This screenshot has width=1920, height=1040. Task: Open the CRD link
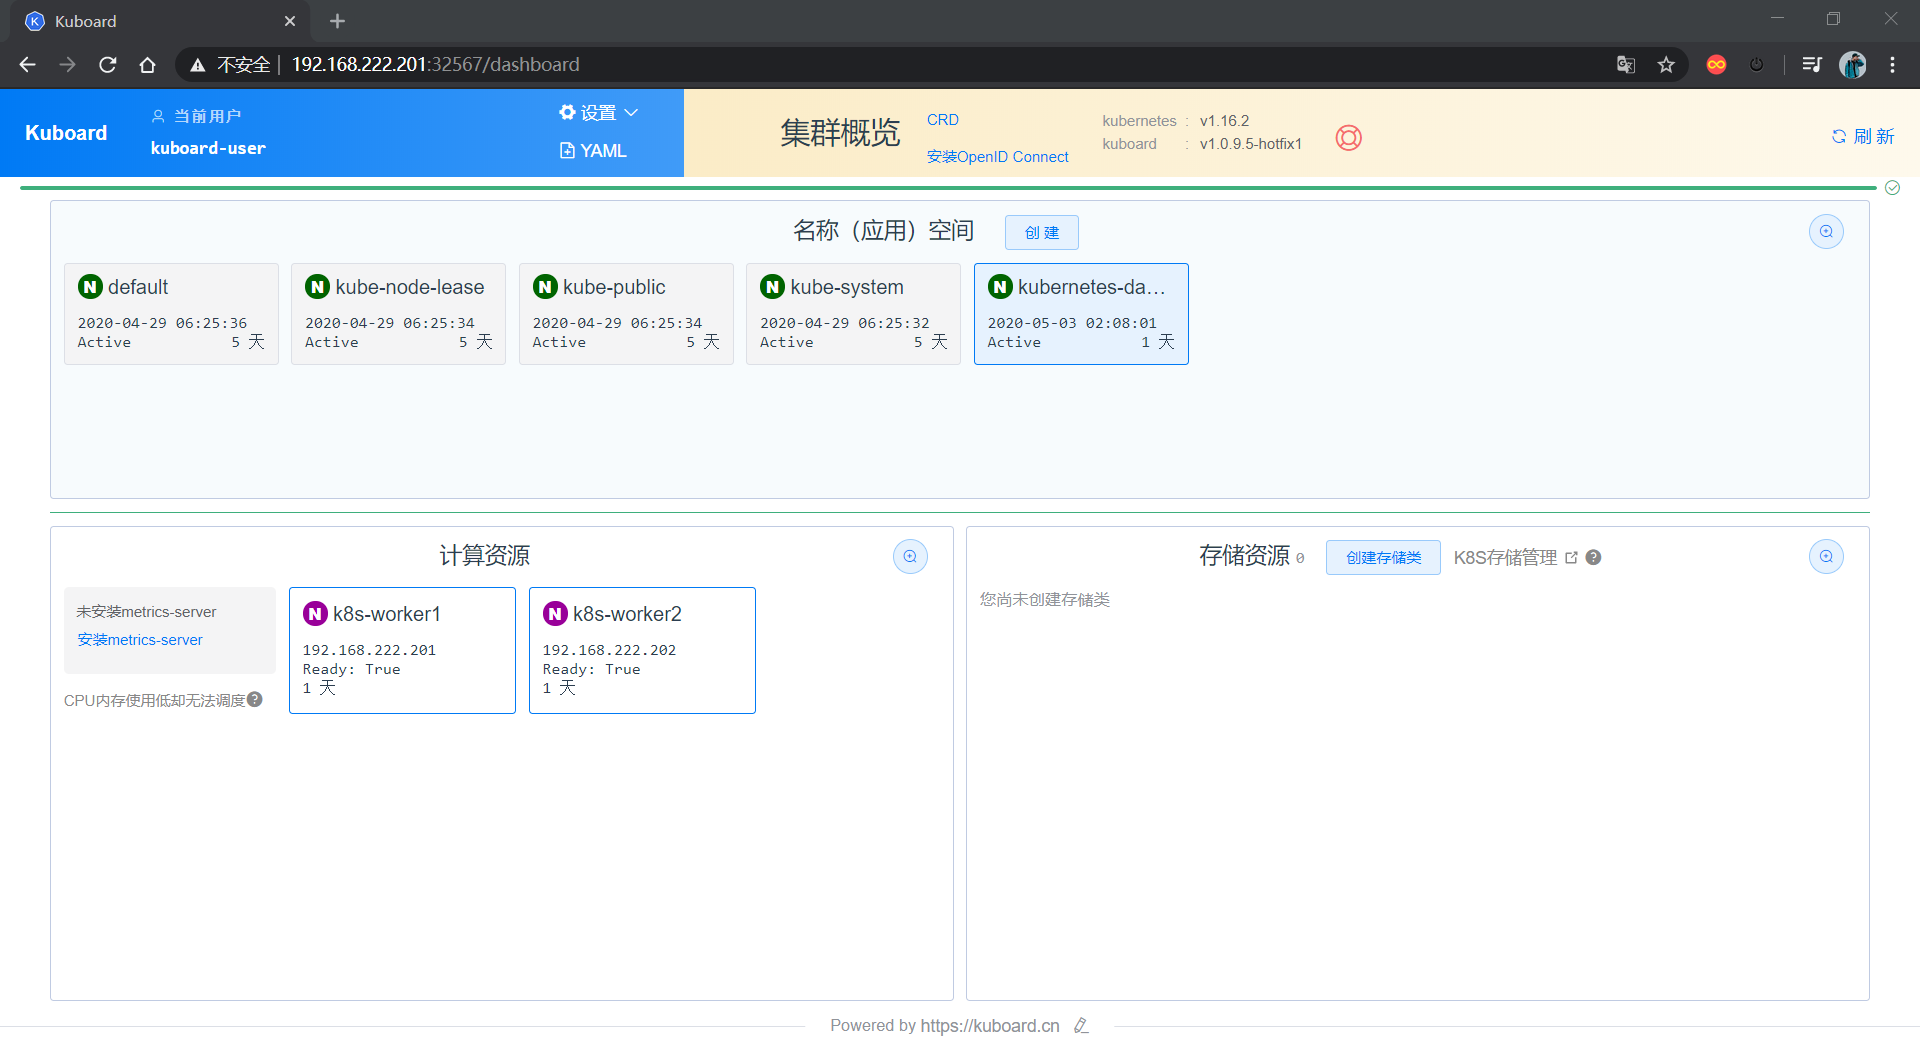point(943,120)
